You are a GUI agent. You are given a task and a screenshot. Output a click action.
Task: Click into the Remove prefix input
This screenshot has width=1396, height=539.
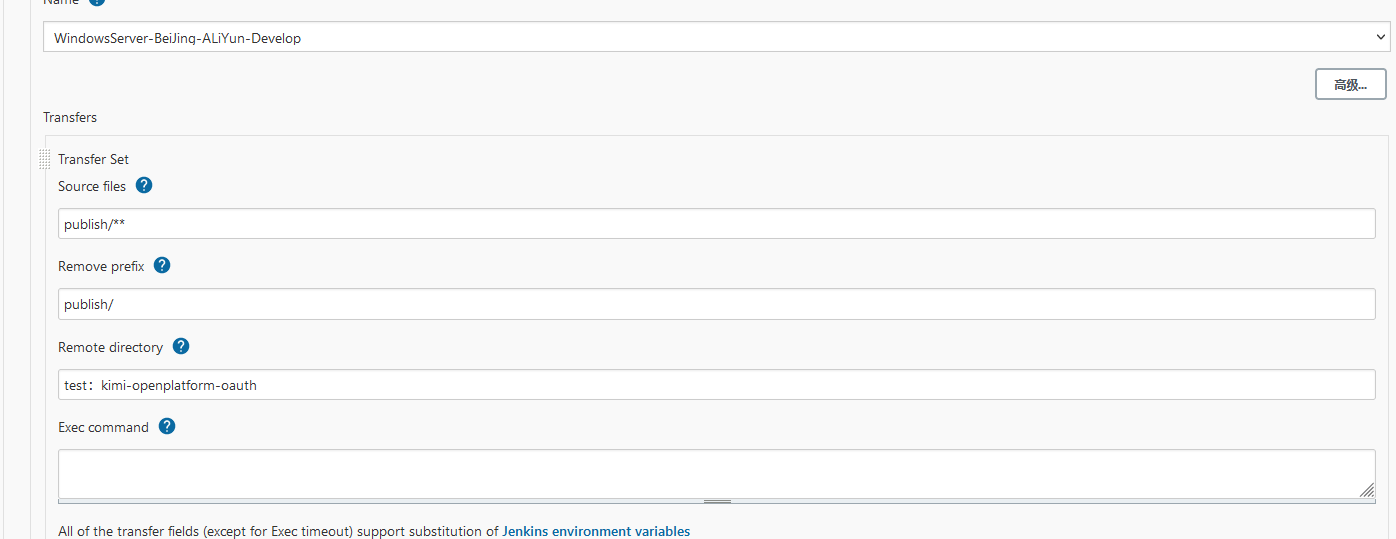pos(716,304)
